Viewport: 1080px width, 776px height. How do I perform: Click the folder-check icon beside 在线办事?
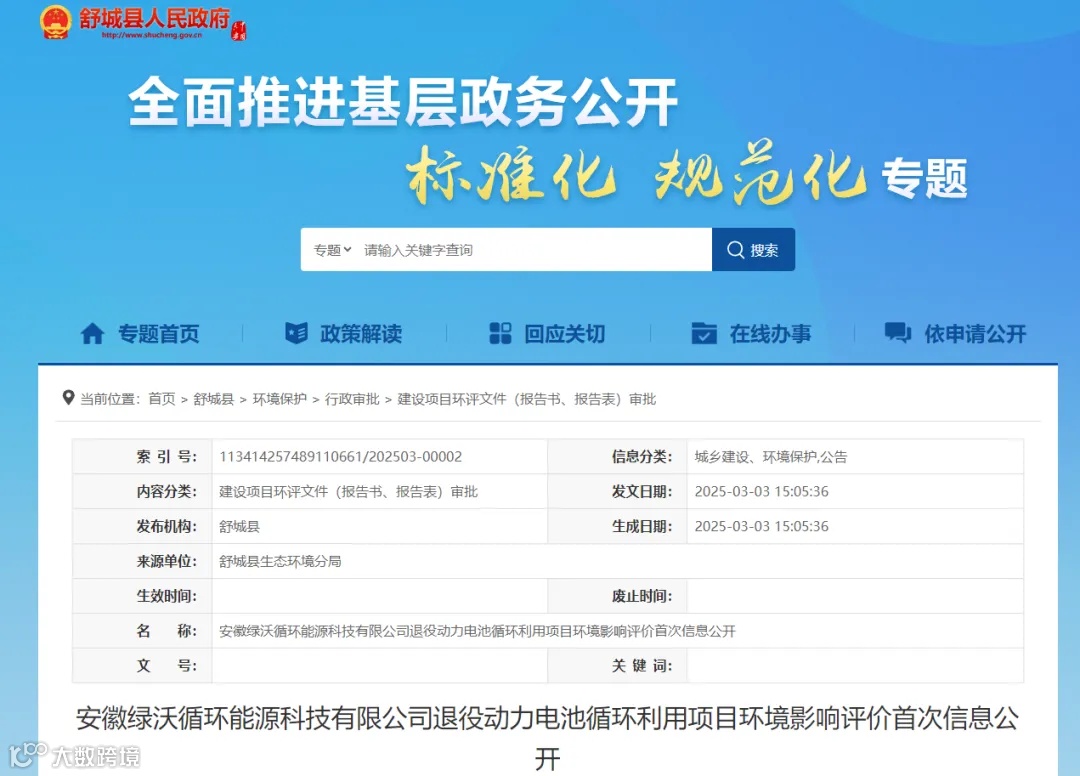[x=704, y=333]
